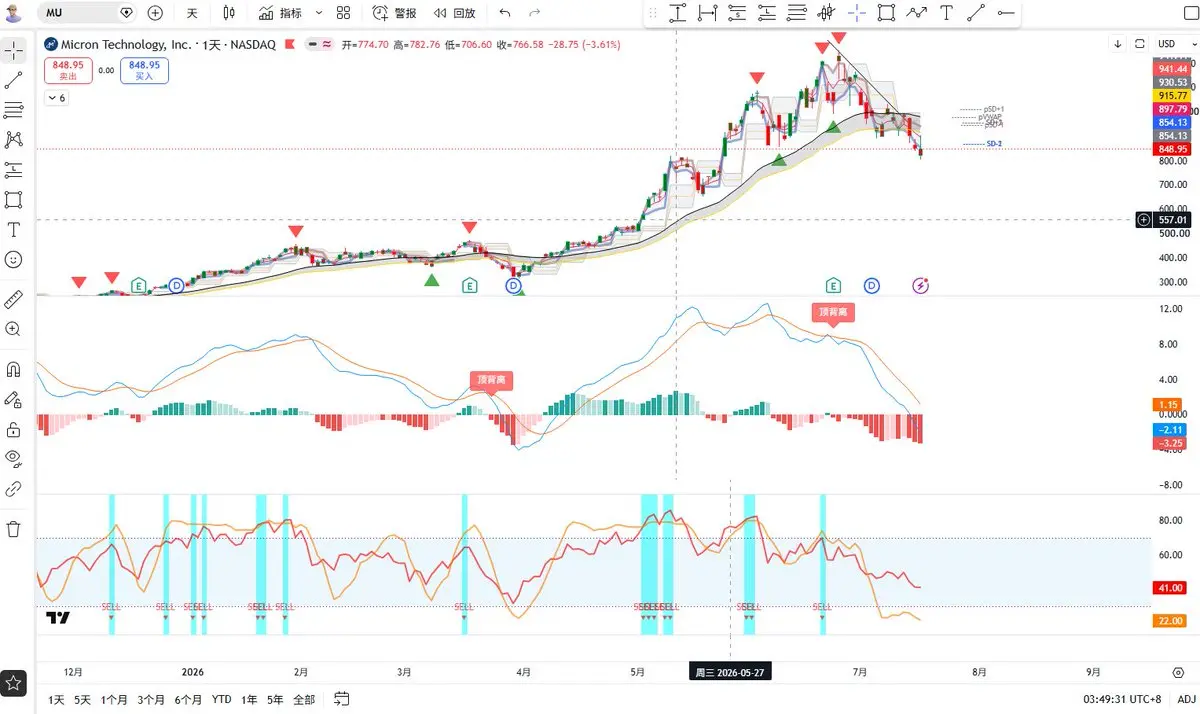The image size is (1200, 714).
Task: Select the 5年 time range
Action: [x=275, y=699]
